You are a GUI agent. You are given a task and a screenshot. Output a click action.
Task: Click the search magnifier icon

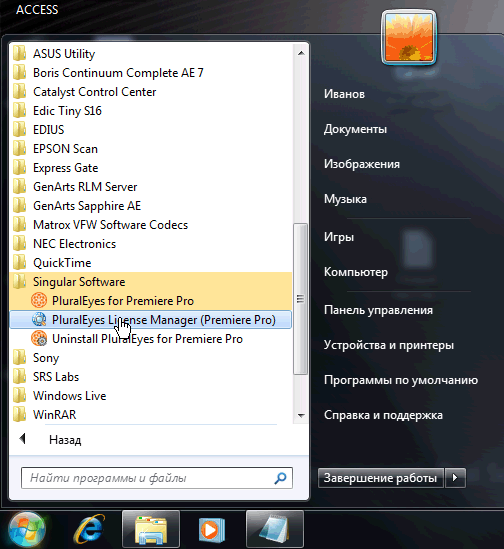[x=281, y=478]
